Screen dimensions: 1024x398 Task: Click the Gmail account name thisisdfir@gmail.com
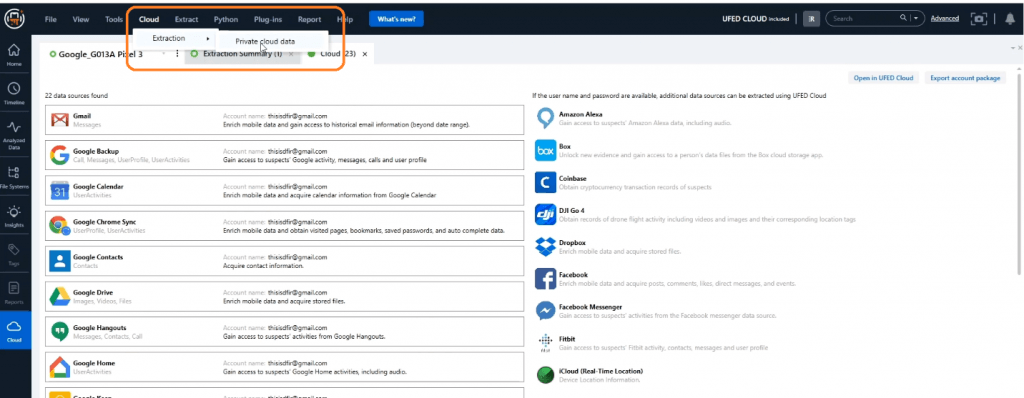click(x=297, y=116)
